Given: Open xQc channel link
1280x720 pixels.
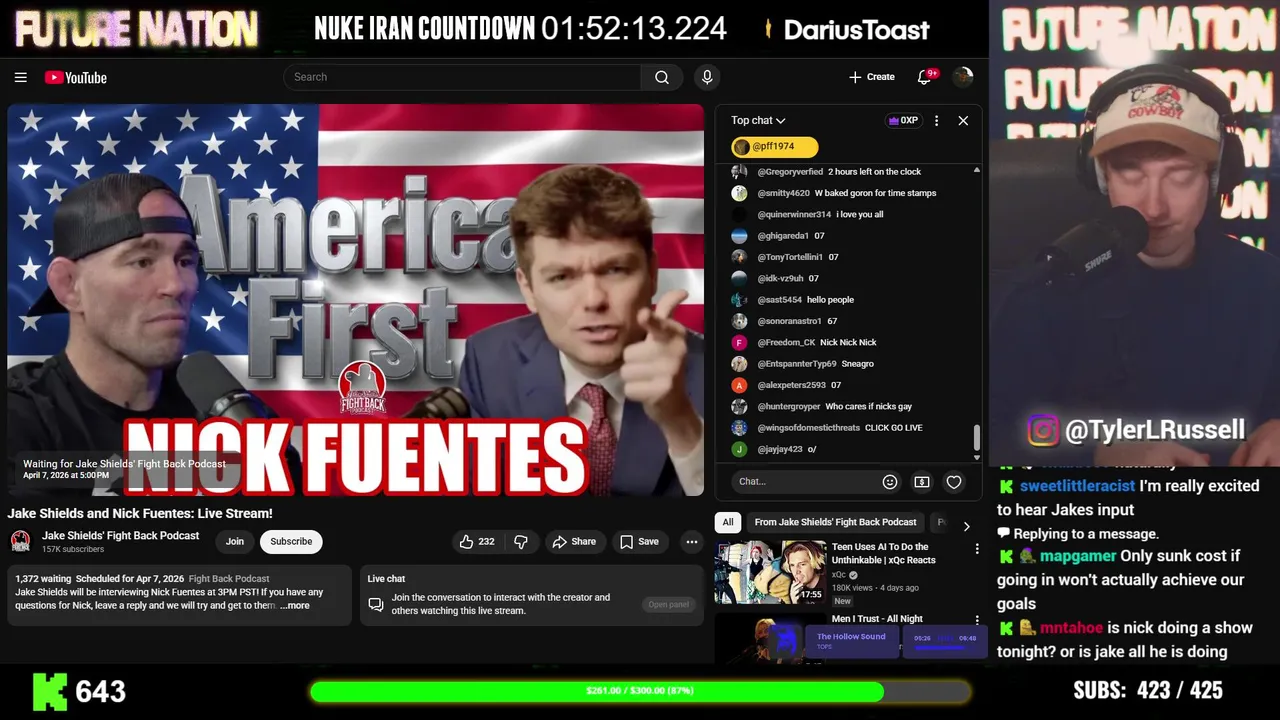Looking at the screenshot, I should tap(839, 575).
